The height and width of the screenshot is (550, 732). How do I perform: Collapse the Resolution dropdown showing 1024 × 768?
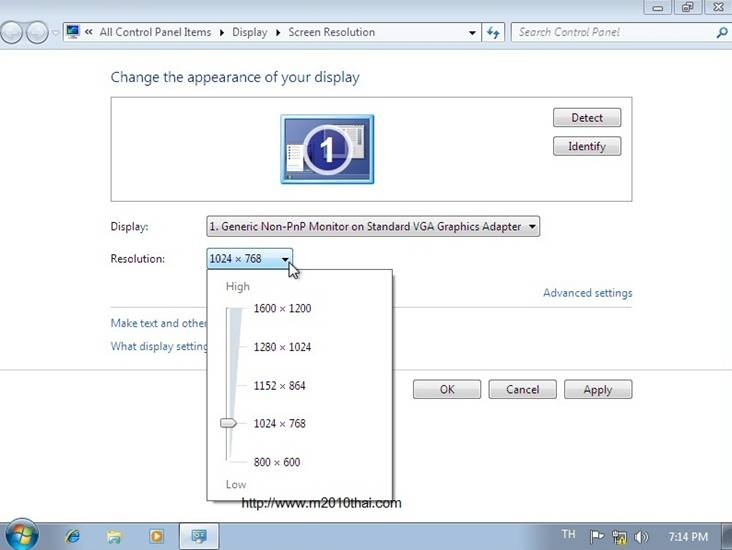click(x=249, y=259)
